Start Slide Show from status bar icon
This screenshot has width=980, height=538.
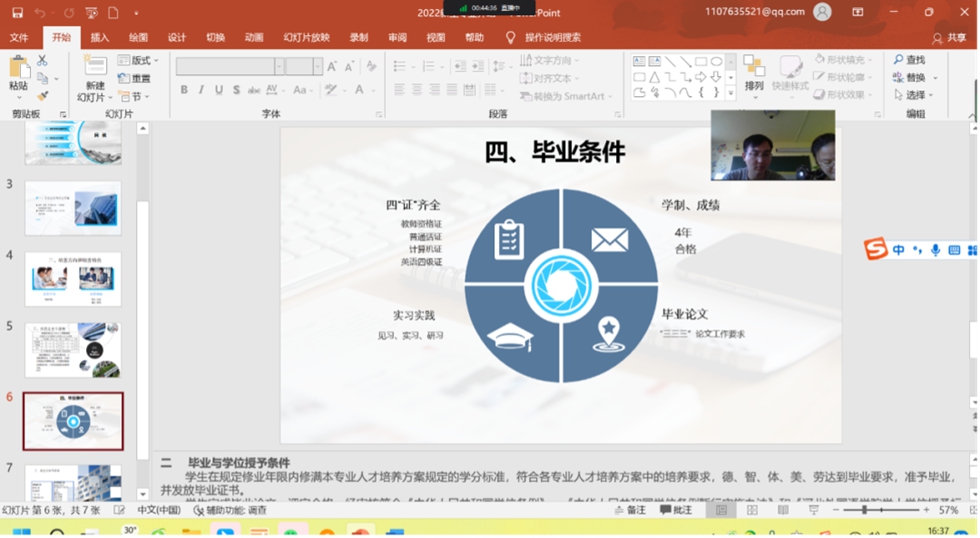point(813,510)
